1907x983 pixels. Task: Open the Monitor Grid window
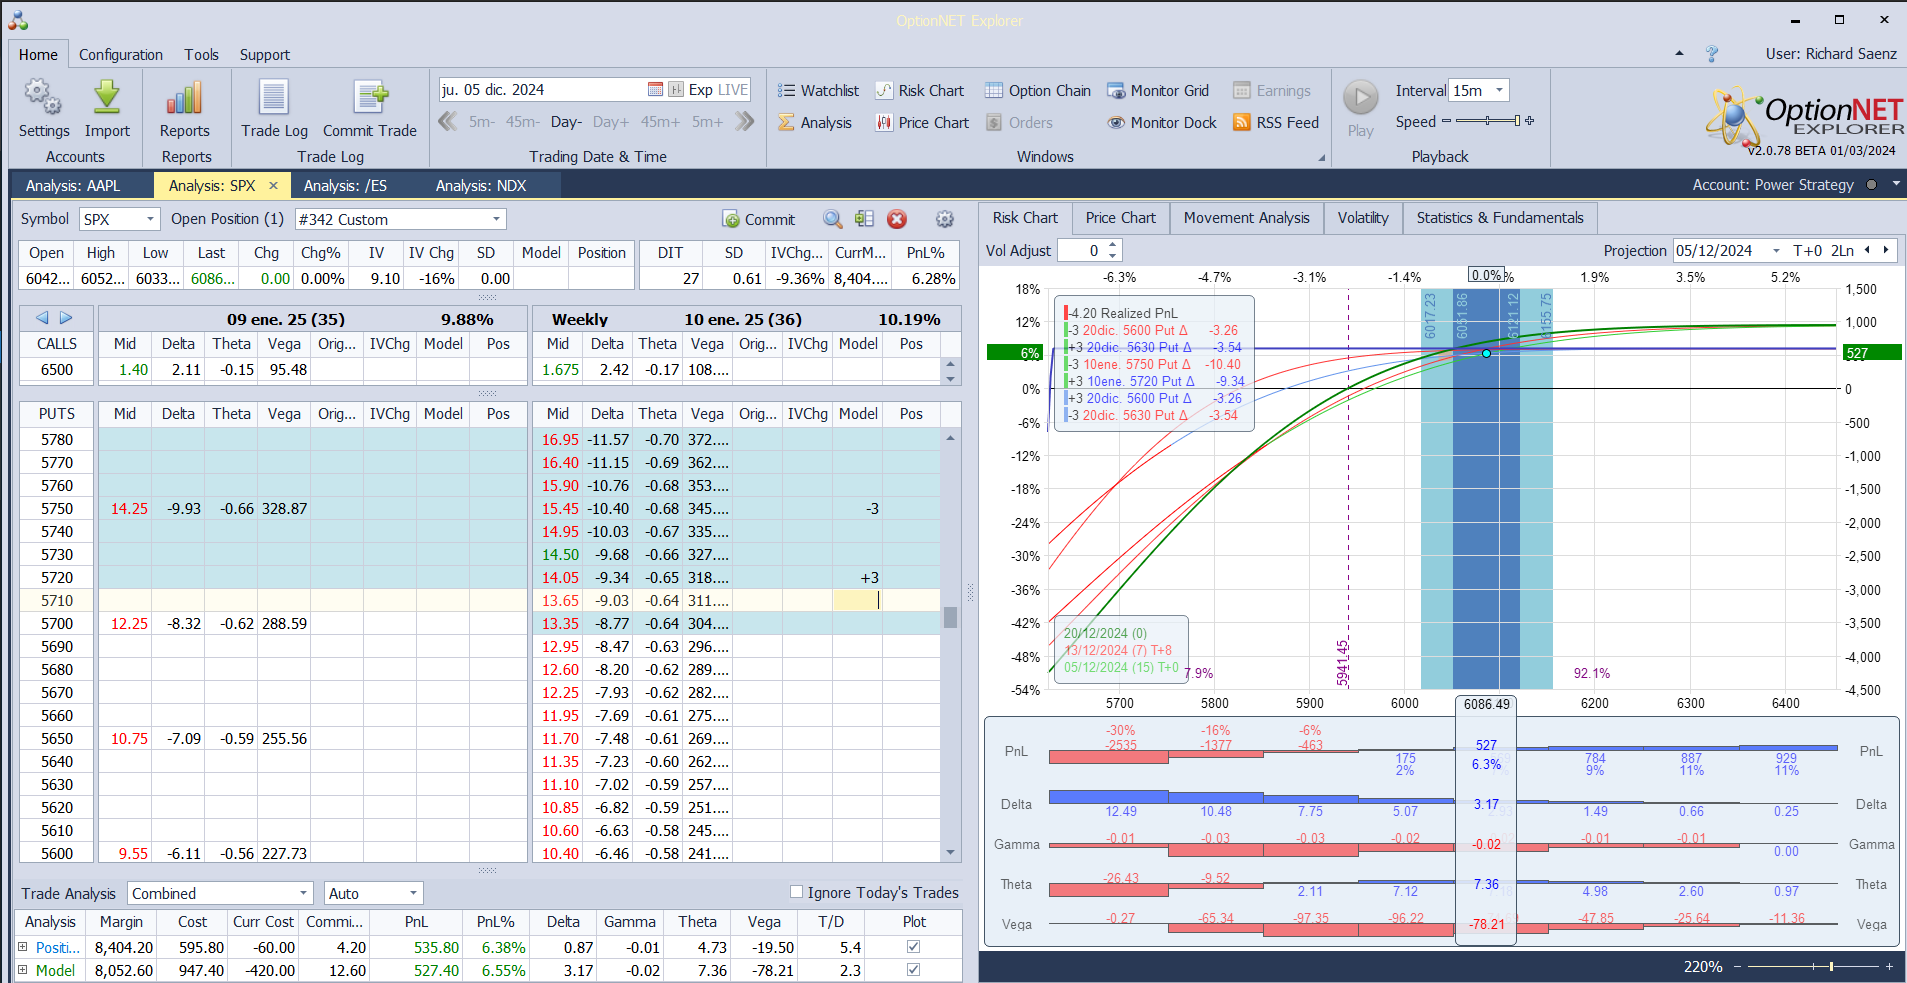click(1158, 91)
